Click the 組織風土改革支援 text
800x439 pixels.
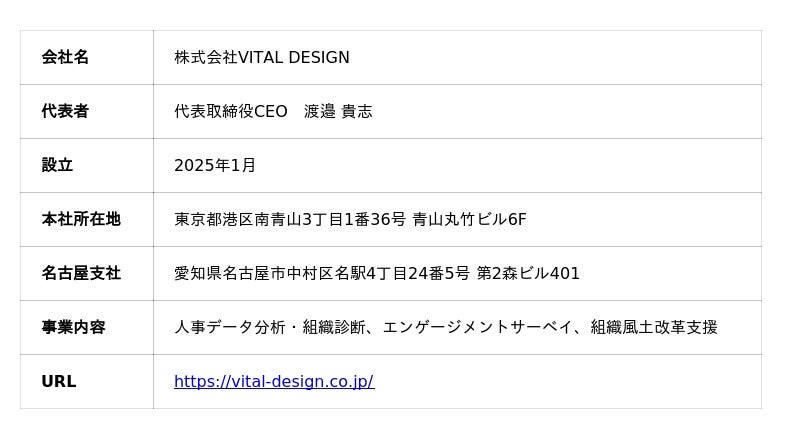[x=654, y=327]
